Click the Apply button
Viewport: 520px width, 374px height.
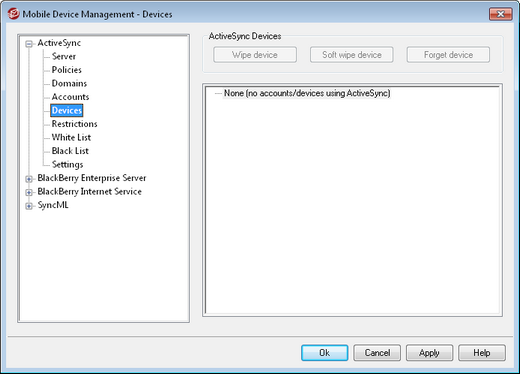[429, 353]
